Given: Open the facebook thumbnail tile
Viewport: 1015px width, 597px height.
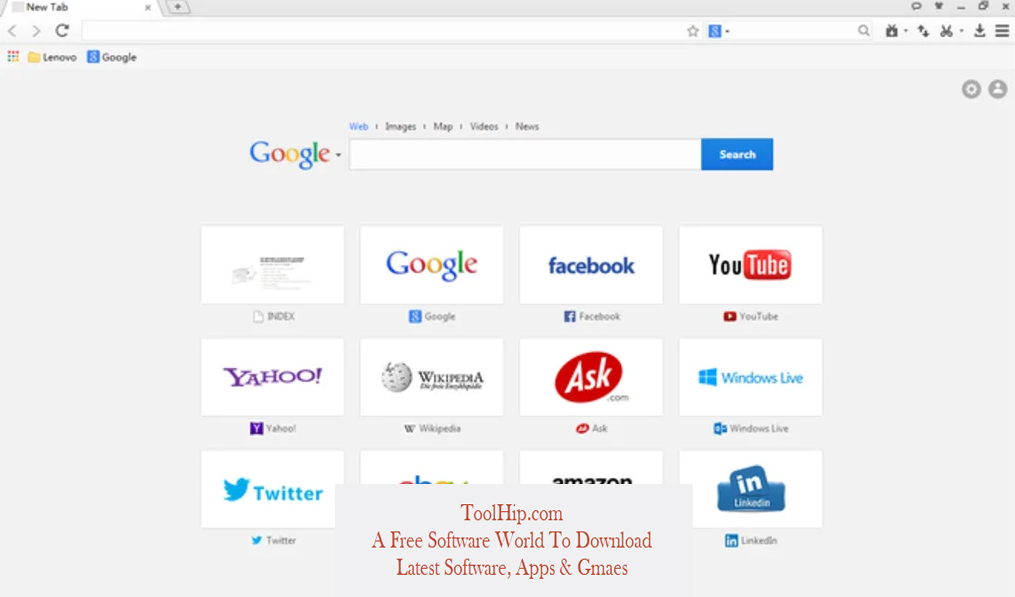Looking at the screenshot, I should pyautogui.click(x=591, y=264).
